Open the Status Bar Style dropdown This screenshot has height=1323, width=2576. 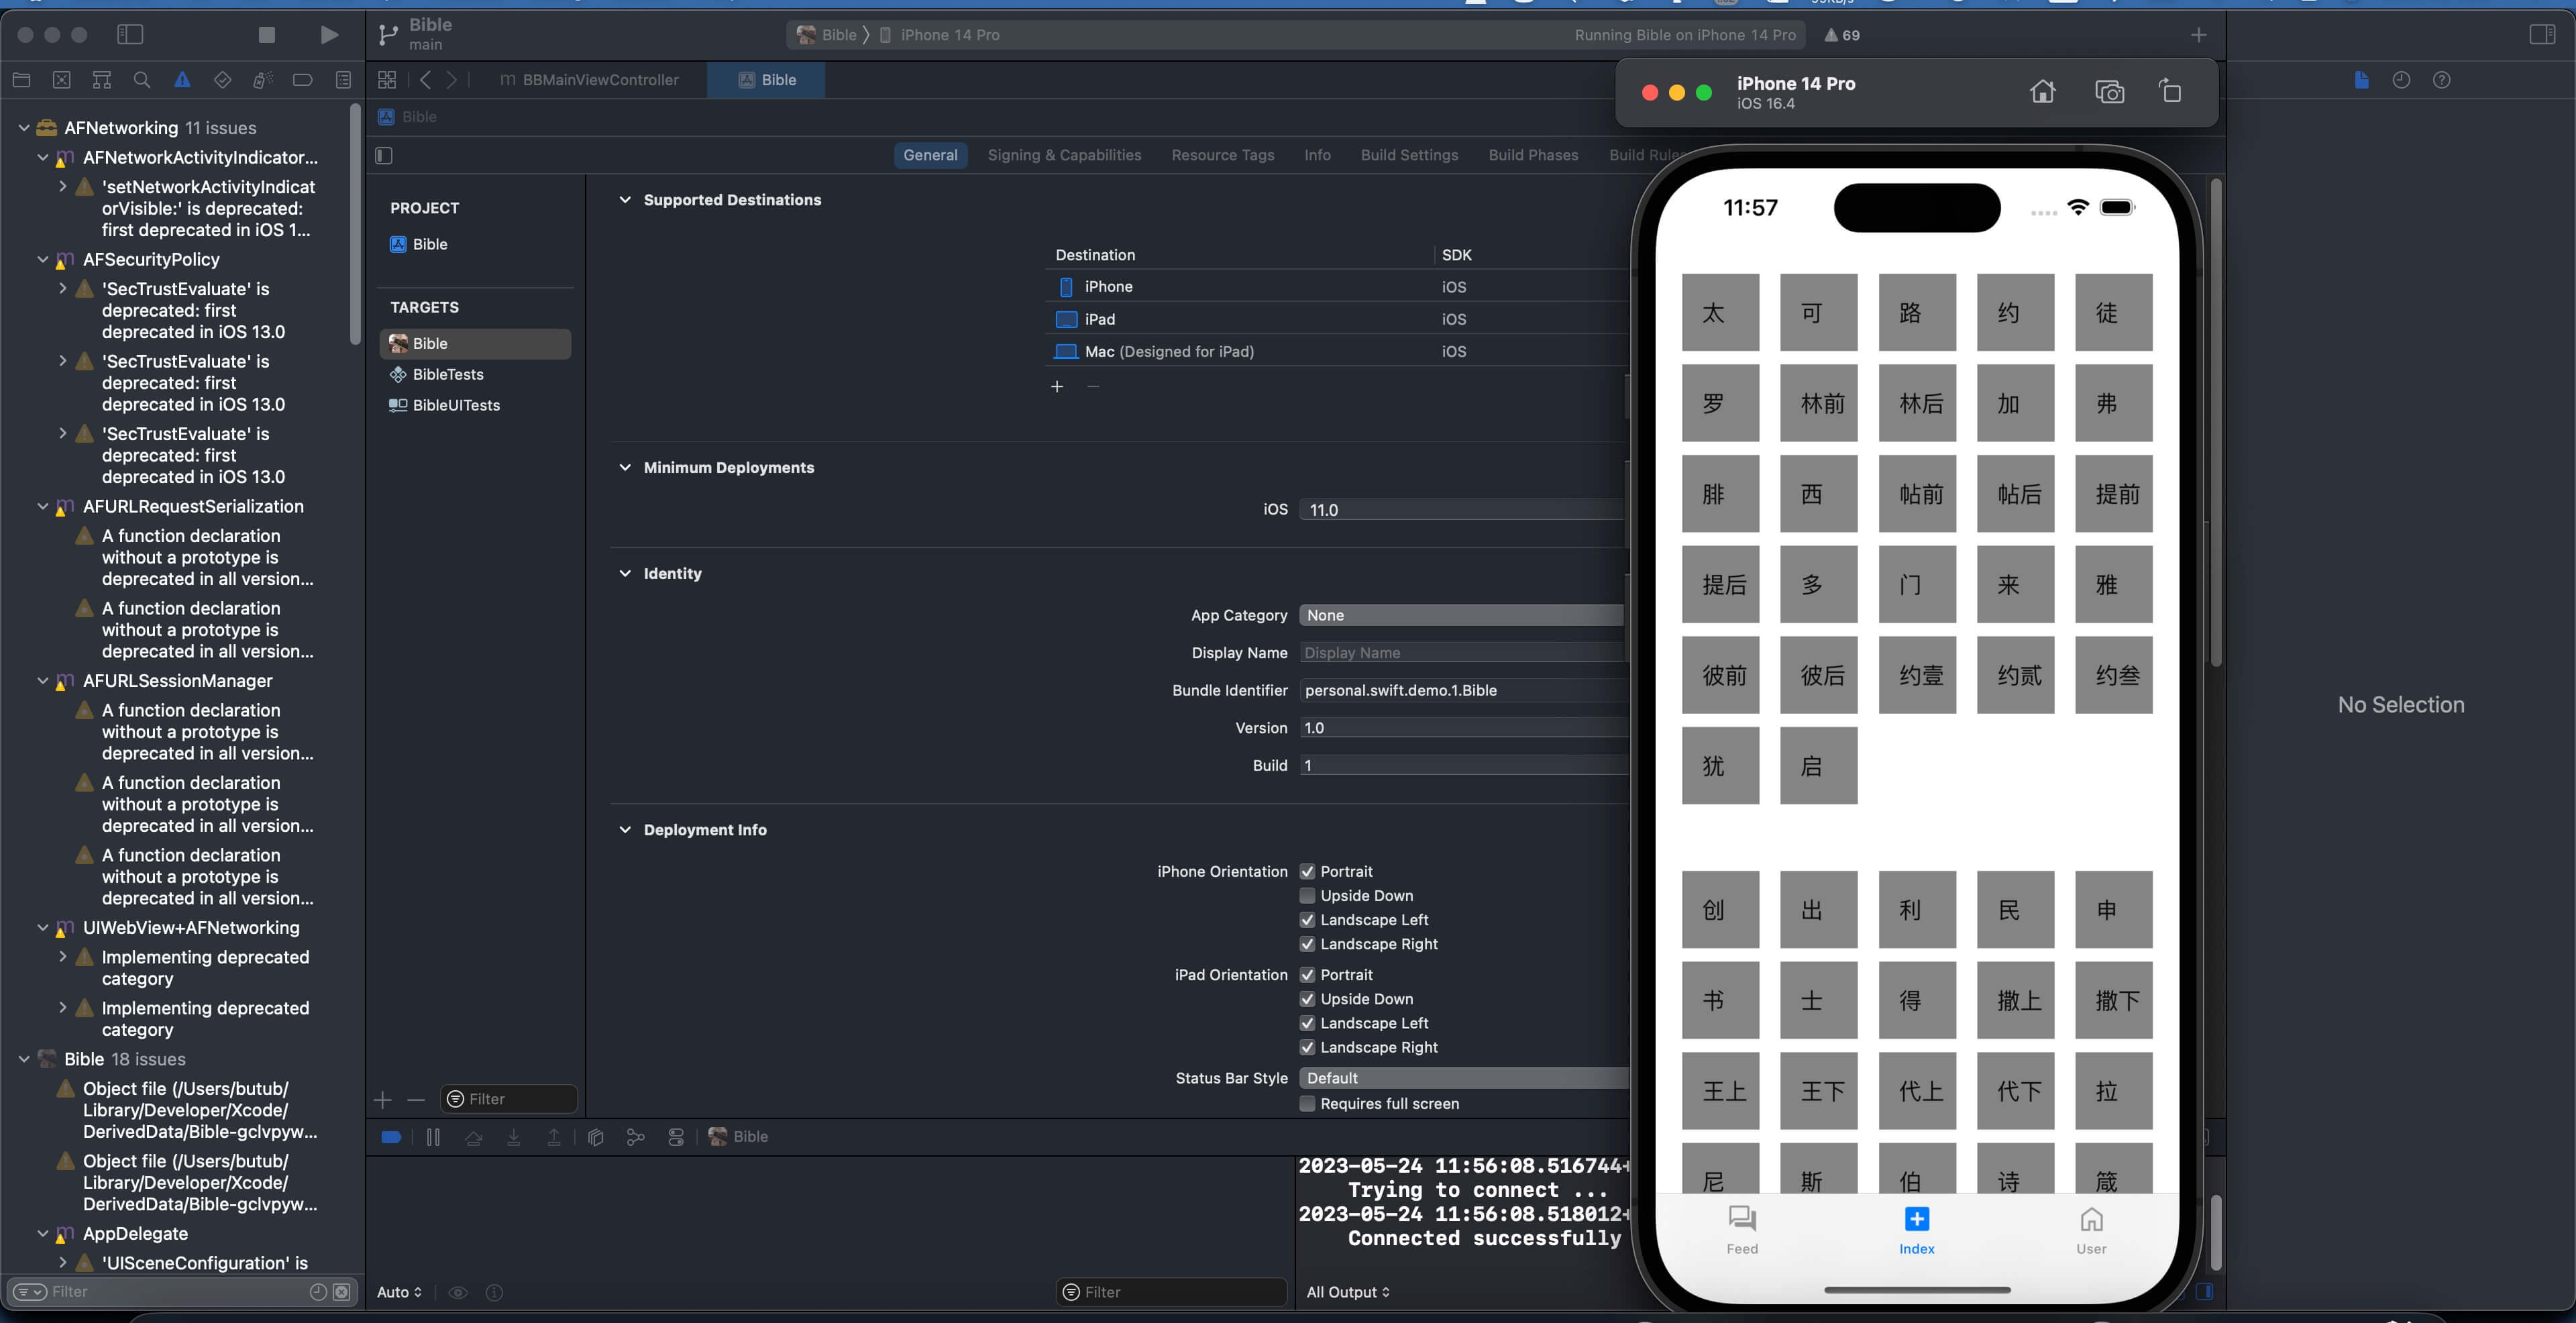(1464, 1078)
